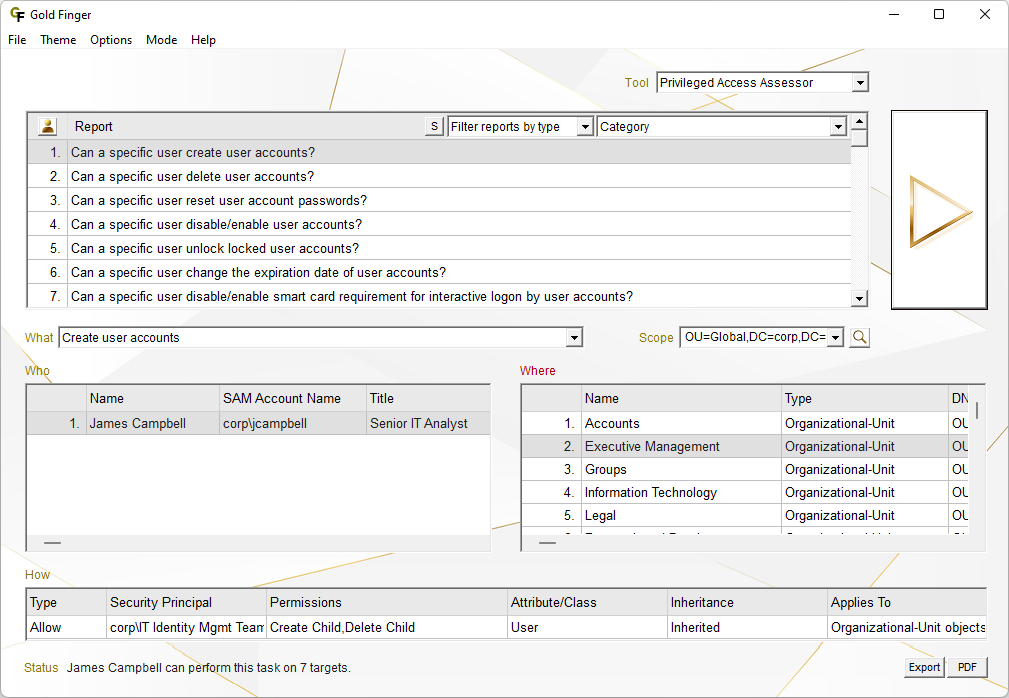Select Information Technology in Where table

coord(745,492)
